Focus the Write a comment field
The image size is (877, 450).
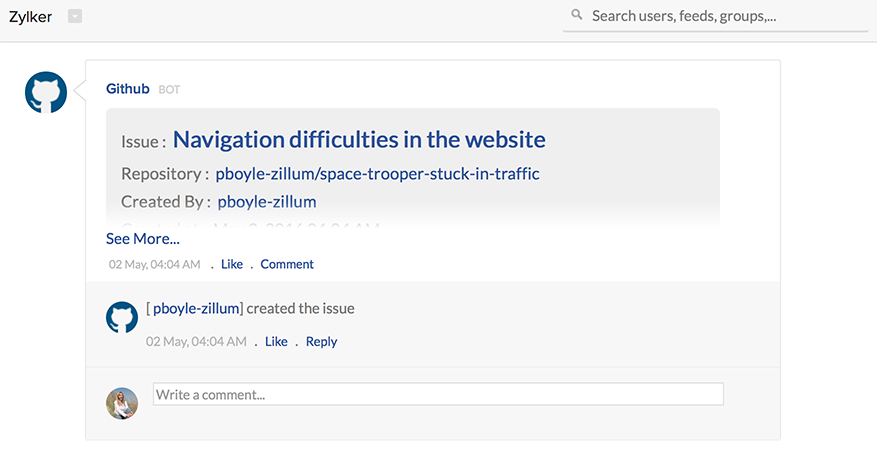tap(438, 394)
